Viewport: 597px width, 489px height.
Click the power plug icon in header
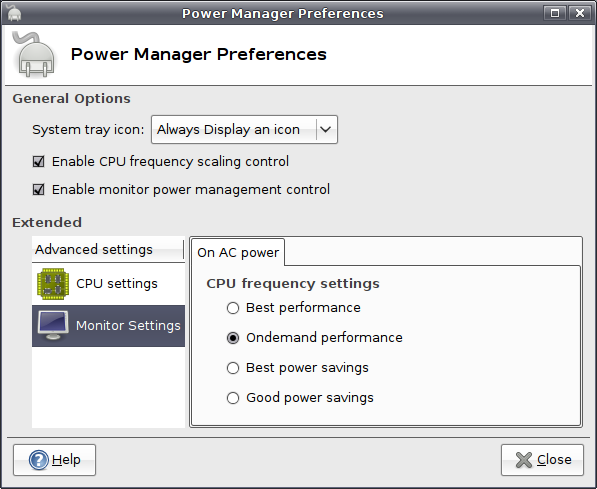(x=34, y=54)
